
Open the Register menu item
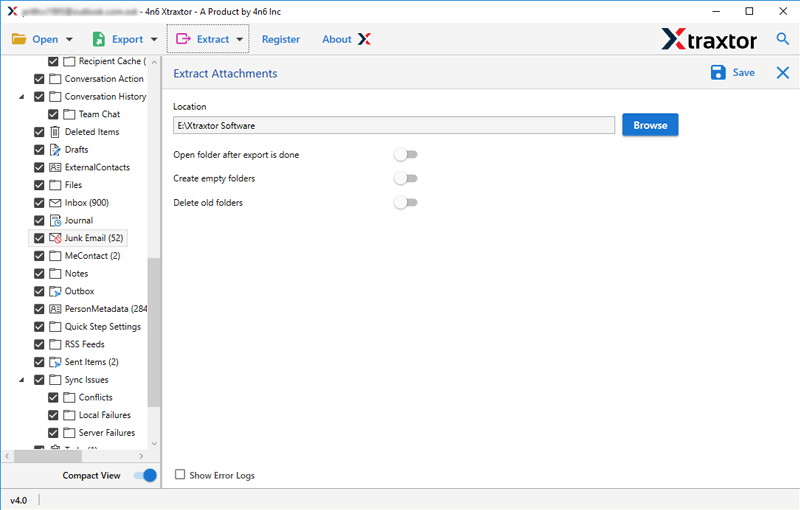(x=281, y=39)
